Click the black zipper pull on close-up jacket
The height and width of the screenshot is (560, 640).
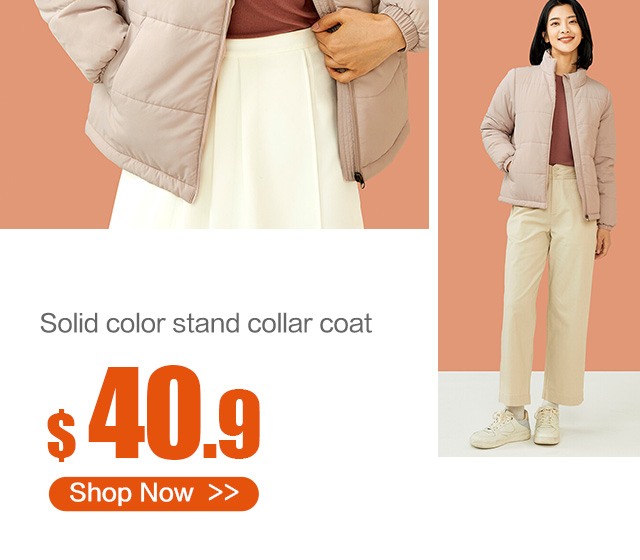pos(360,180)
